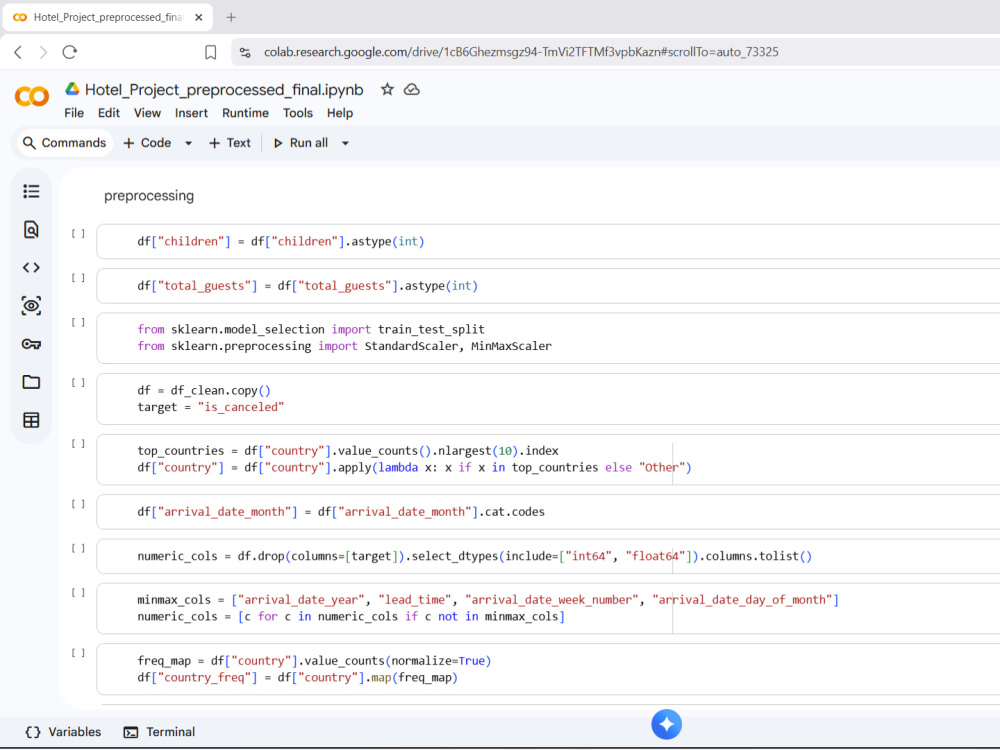Open the Edit menu

(108, 113)
